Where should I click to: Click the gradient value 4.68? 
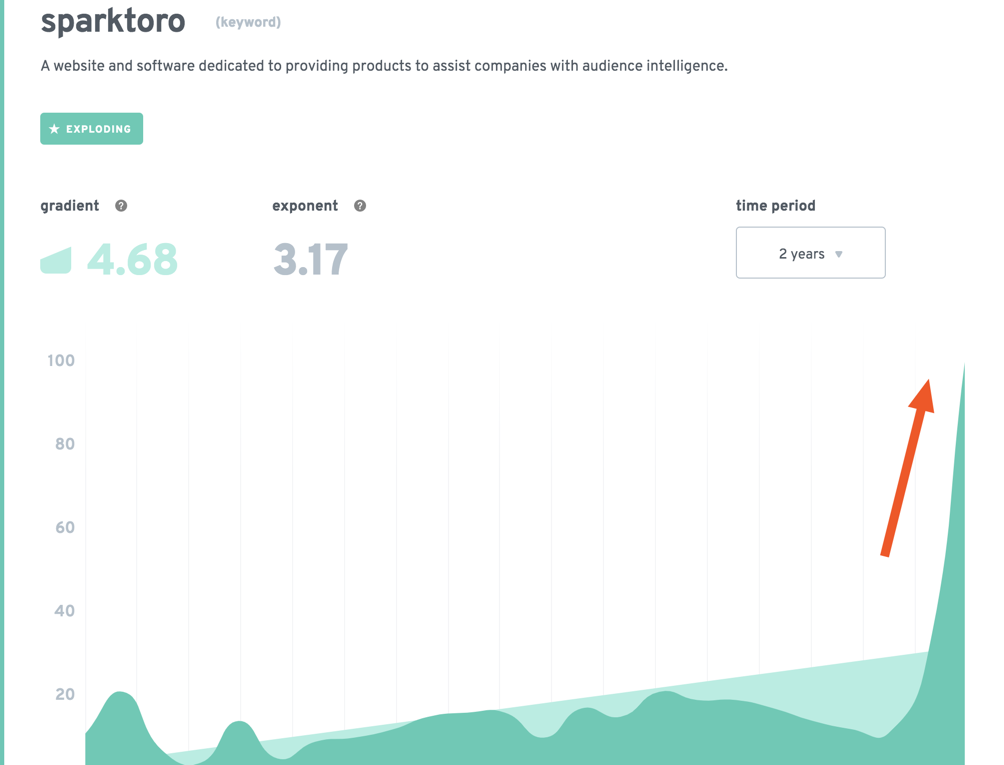tap(132, 259)
